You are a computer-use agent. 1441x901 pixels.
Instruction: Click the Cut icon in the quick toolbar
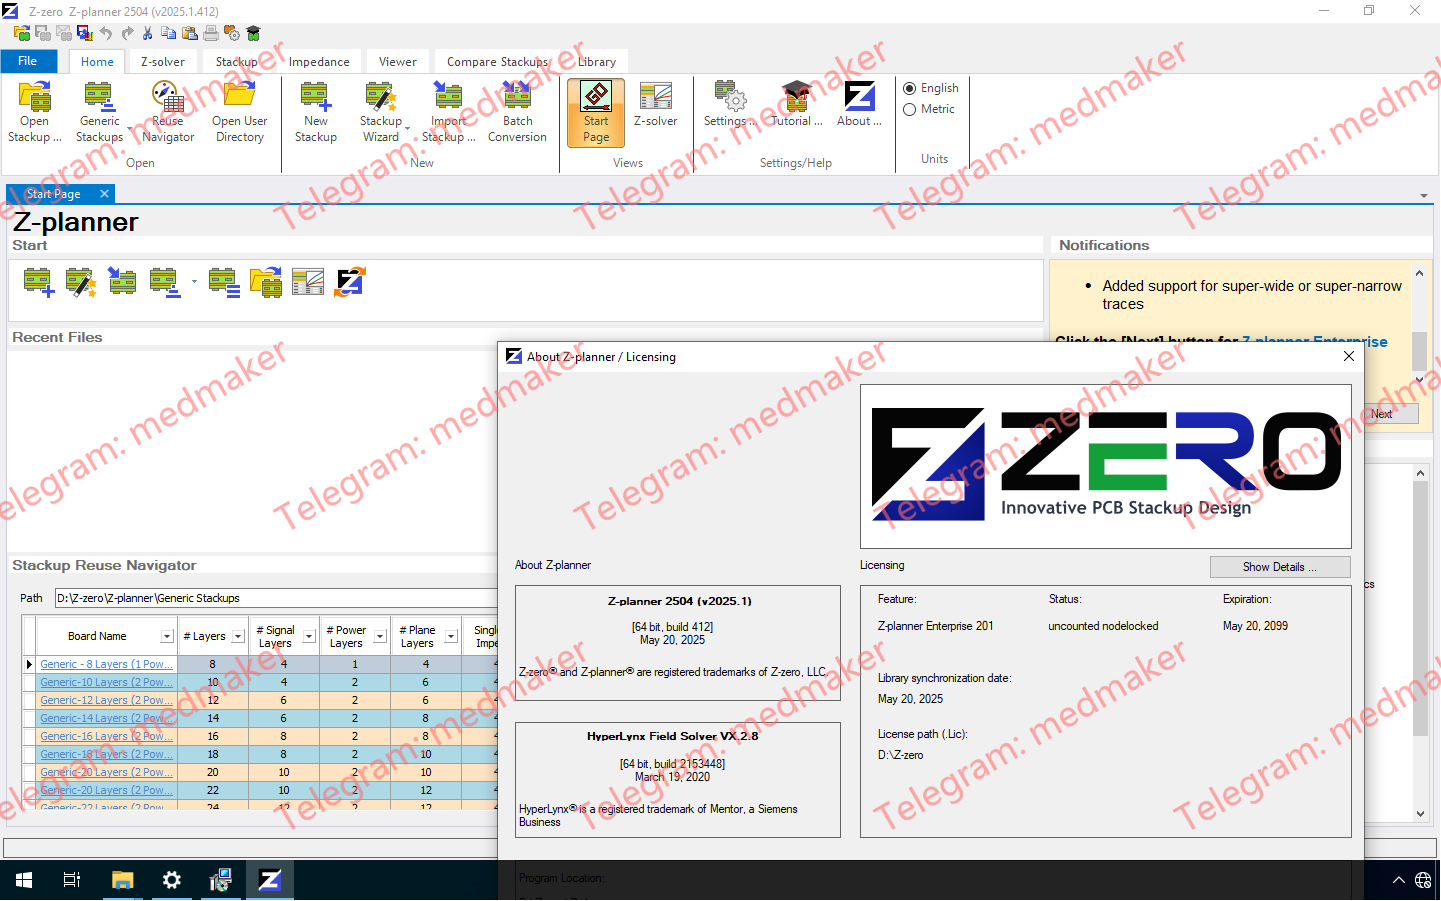tap(148, 32)
